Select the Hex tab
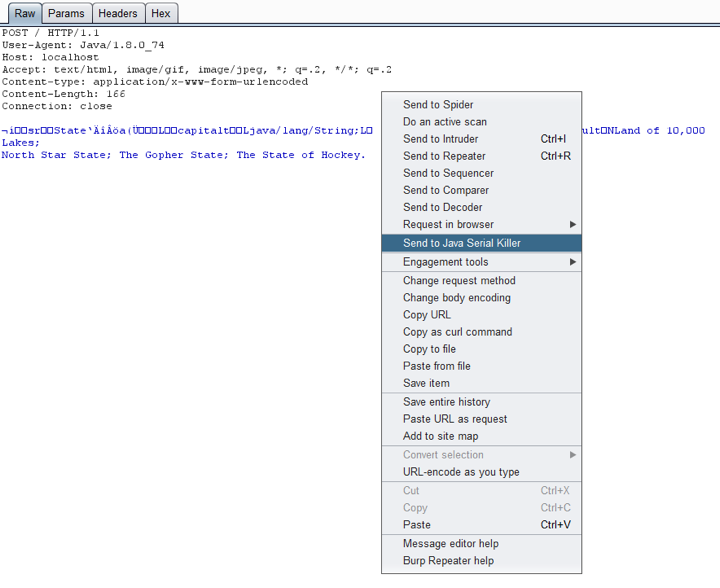Image resolution: width=720 pixels, height=588 pixels. coord(160,14)
